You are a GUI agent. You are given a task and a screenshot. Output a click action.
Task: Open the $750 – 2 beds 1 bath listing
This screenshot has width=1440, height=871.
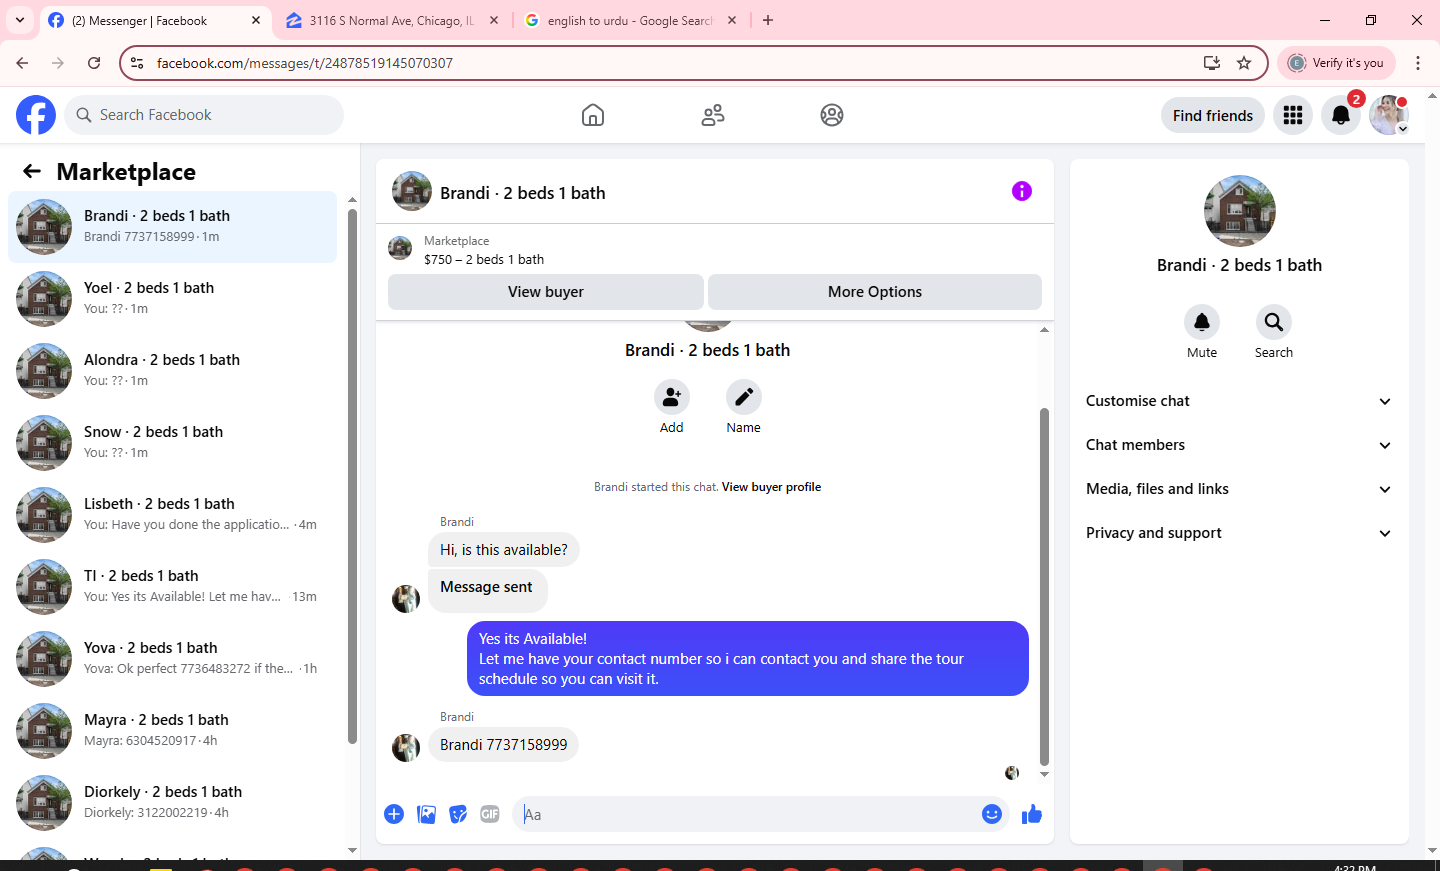pyautogui.click(x=484, y=259)
